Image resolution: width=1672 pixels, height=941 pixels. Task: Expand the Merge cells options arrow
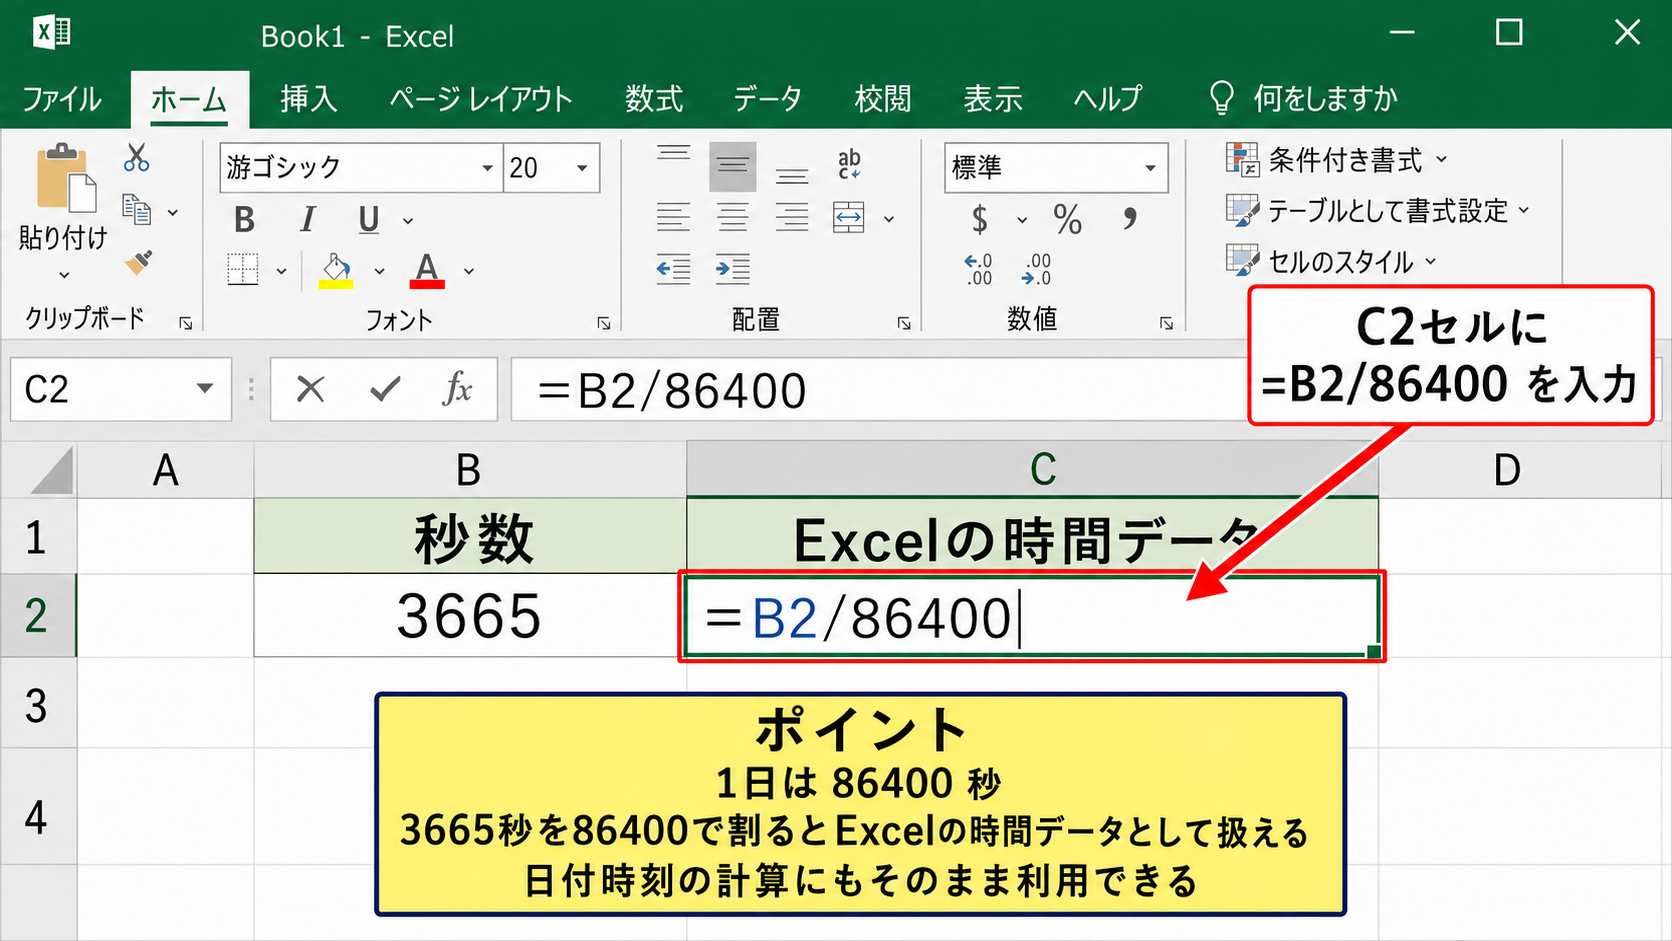coord(888,219)
